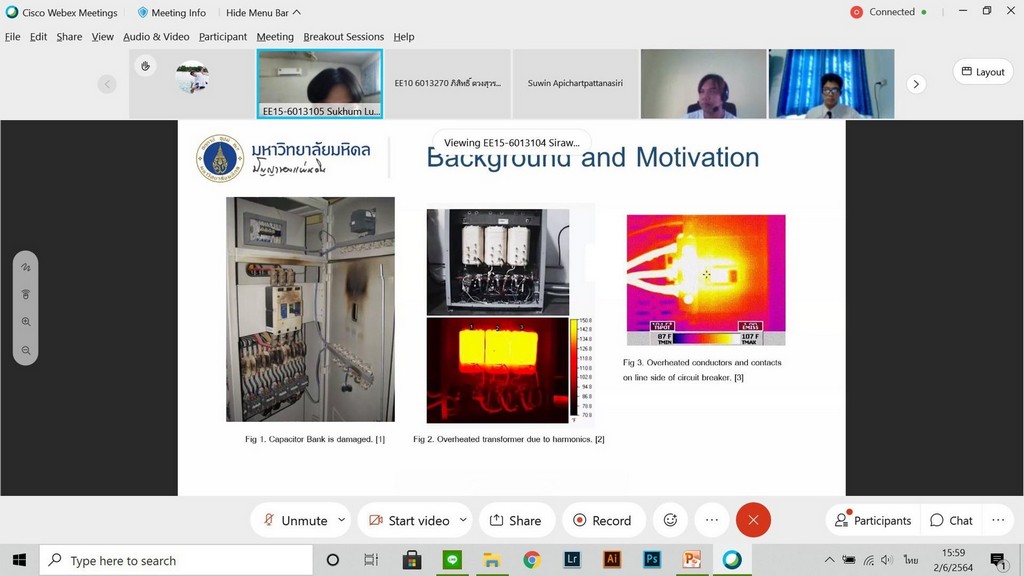Screen dimensions: 1024x576
Task: Open More options in the control bar
Action: point(711,520)
